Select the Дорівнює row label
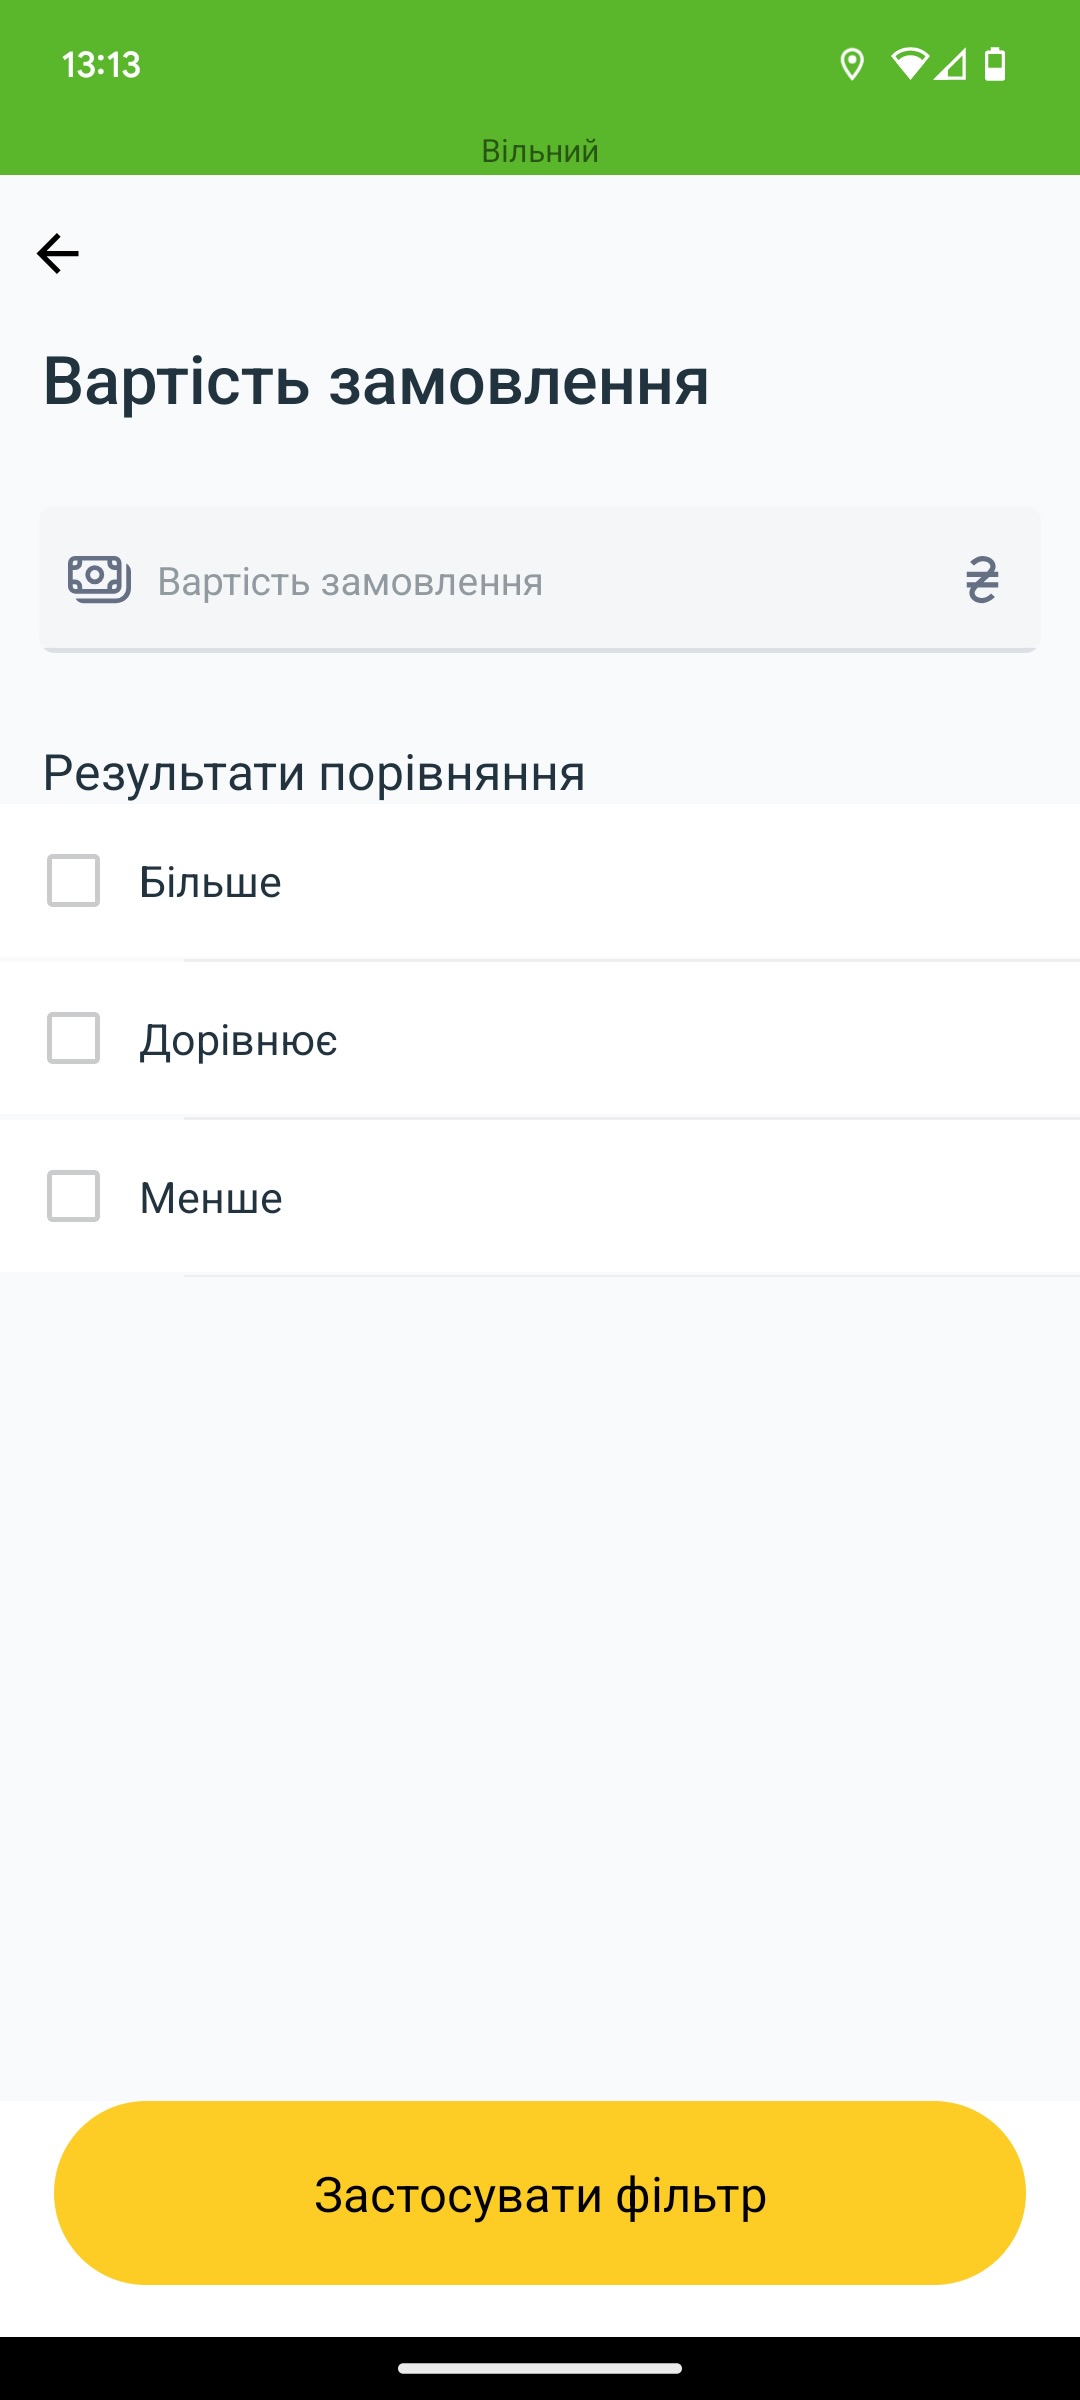This screenshot has height=2400, width=1080. click(238, 1040)
